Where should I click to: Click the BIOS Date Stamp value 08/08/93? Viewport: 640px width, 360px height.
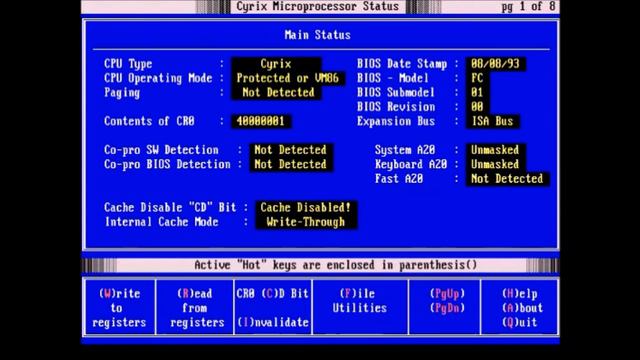click(495, 64)
